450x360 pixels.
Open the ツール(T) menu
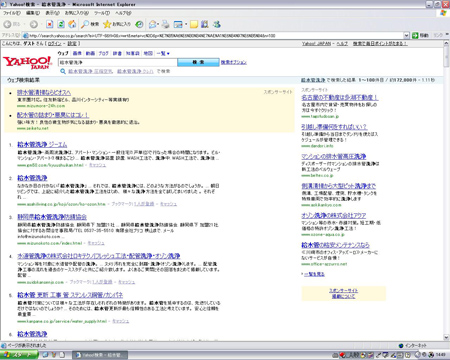tap(102, 13)
